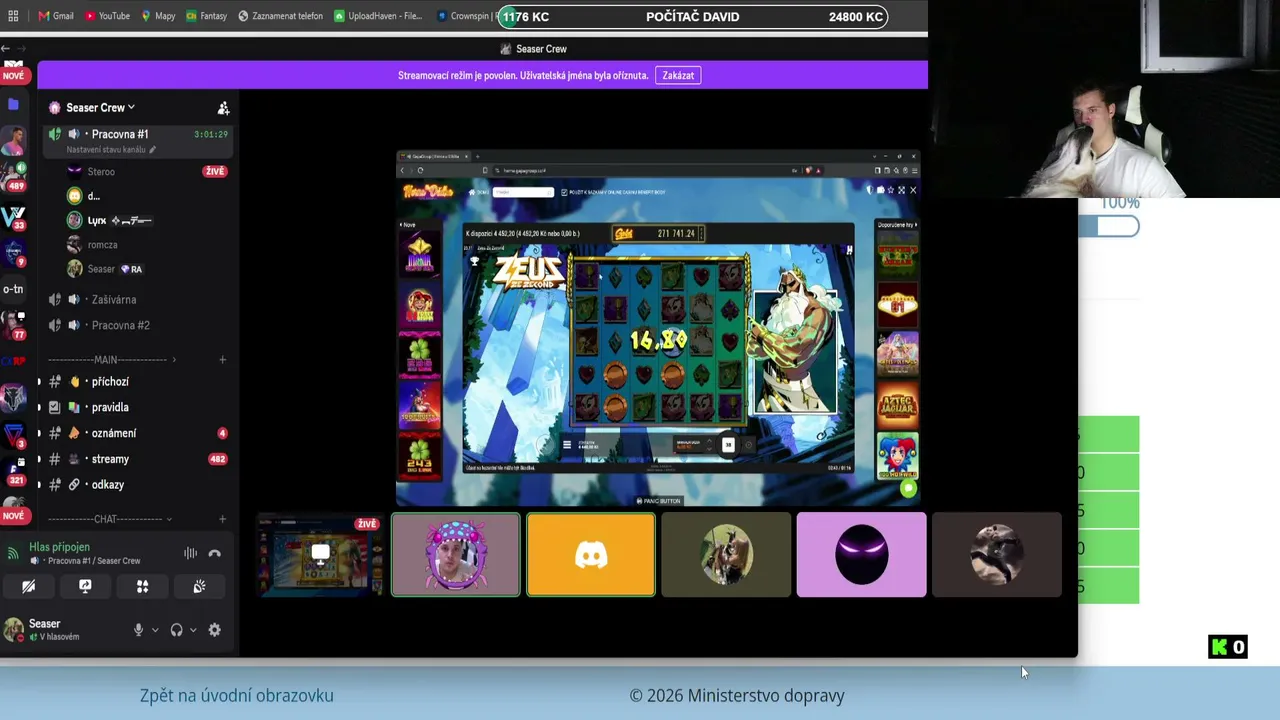This screenshot has height=720, width=1280.
Task: Open microphone input options arrow
Action: point(154,630)
